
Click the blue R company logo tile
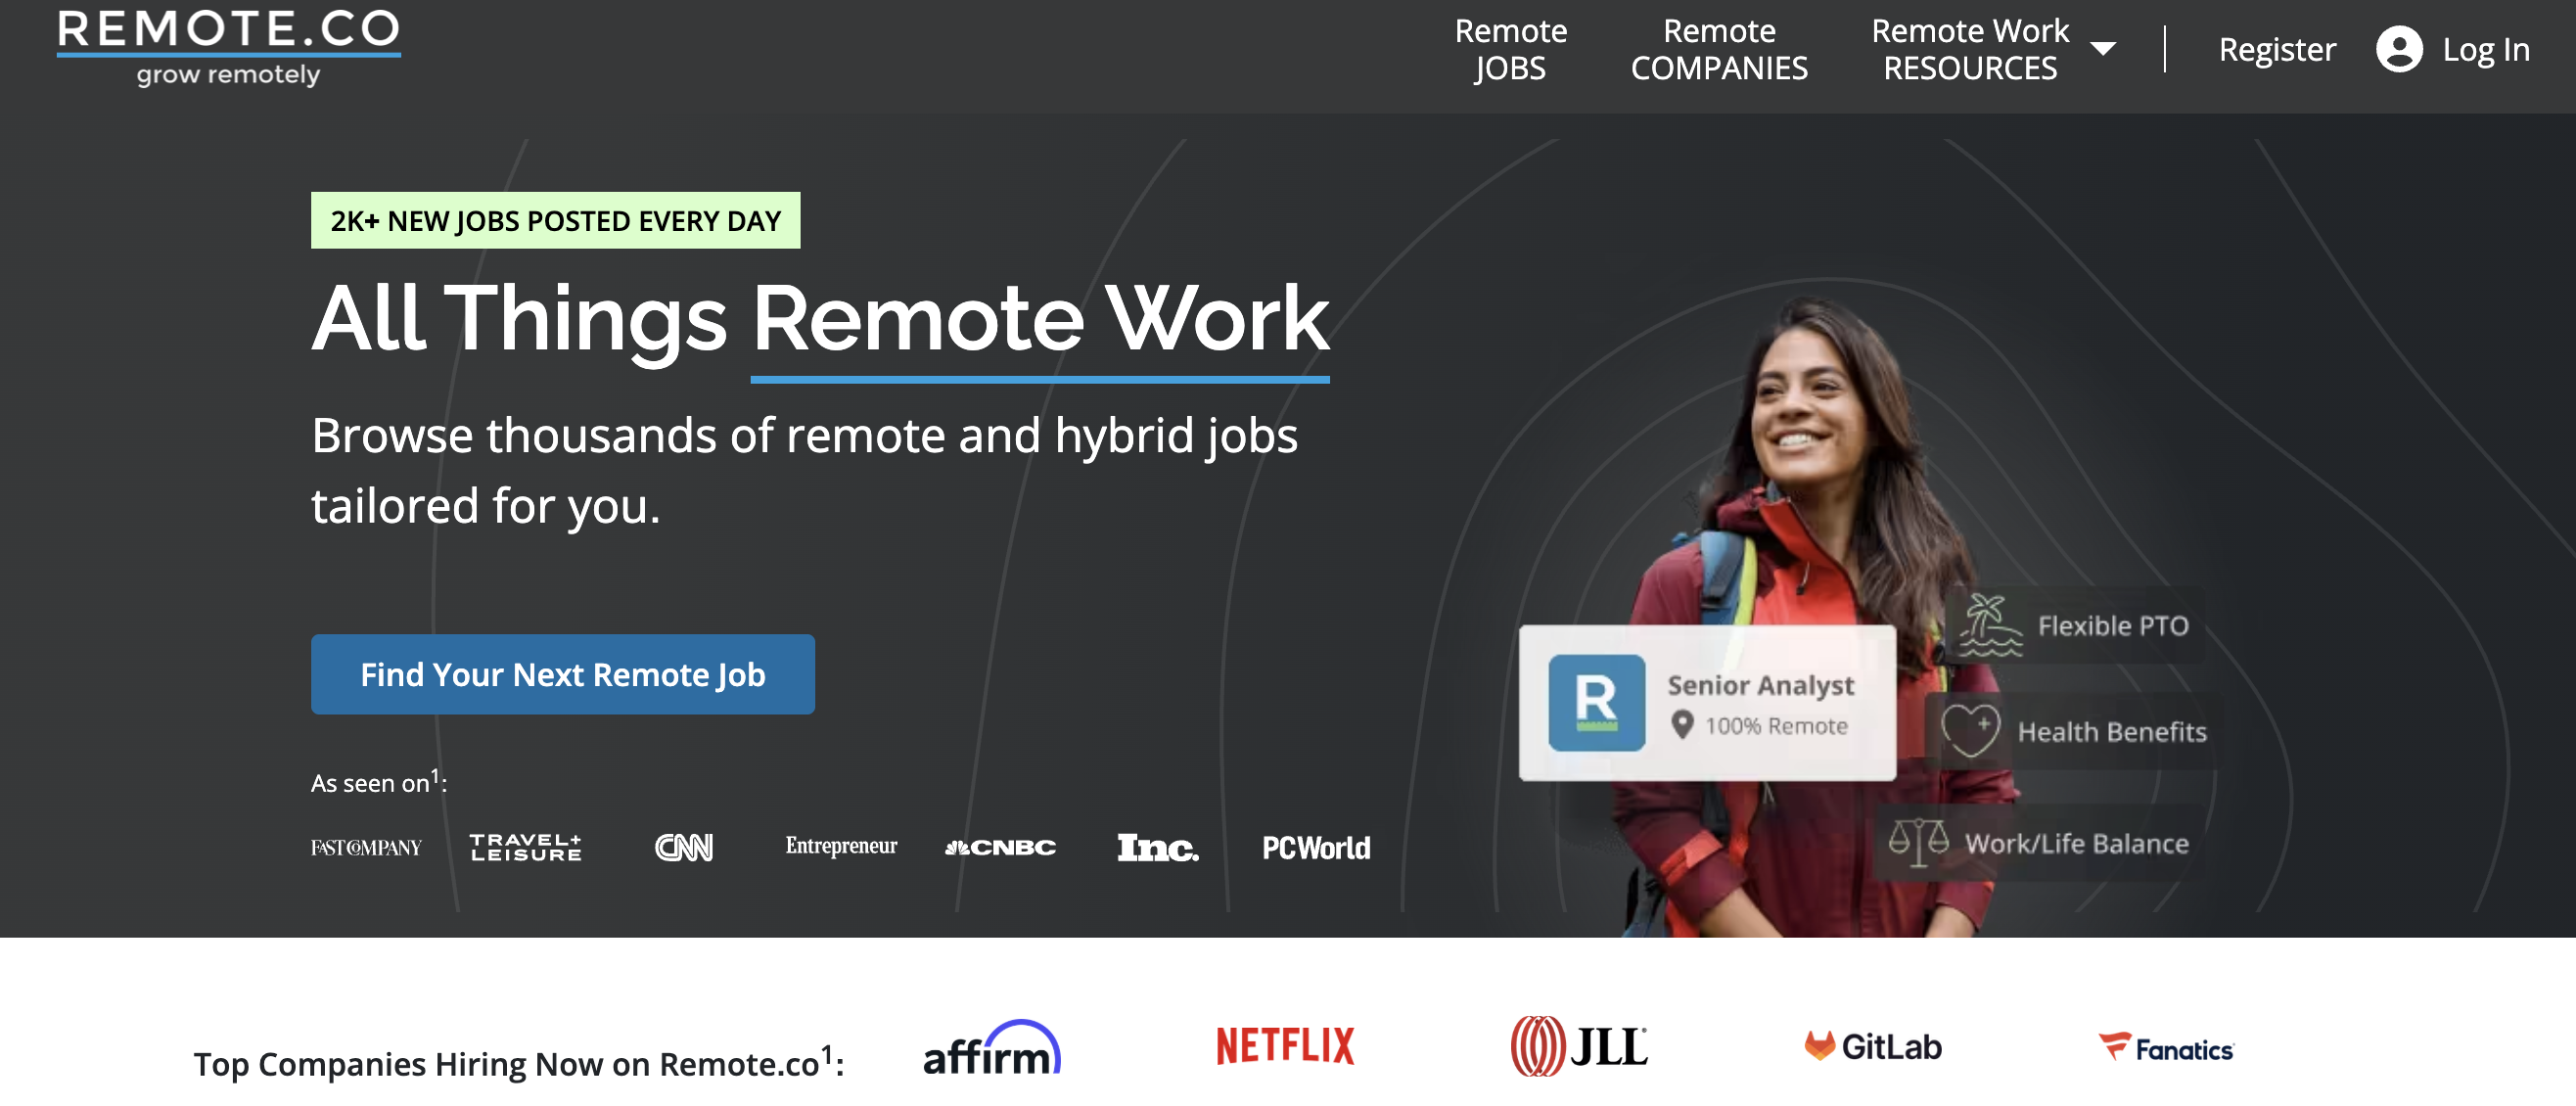1596,702
